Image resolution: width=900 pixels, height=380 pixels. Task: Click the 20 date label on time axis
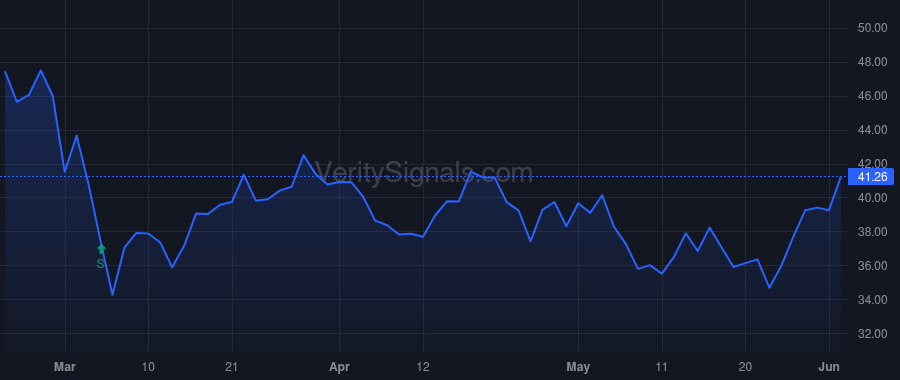click(745, 367)
